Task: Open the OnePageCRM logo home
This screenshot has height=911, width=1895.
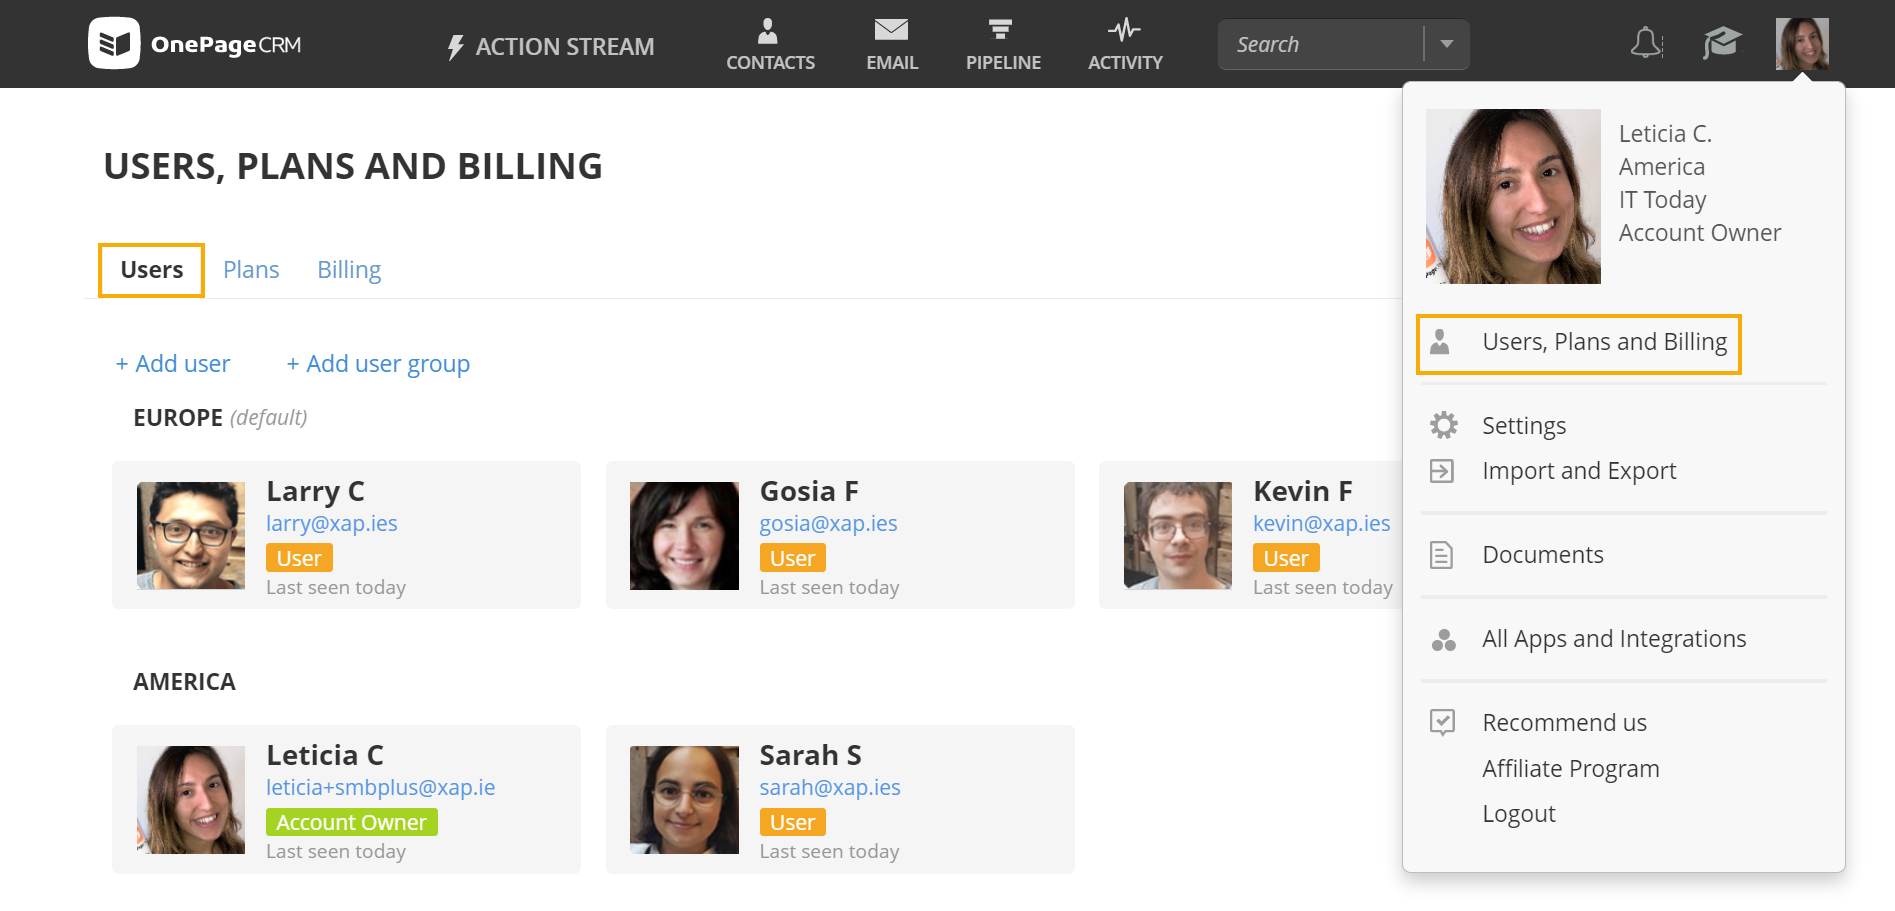Action: click(195, 44)
